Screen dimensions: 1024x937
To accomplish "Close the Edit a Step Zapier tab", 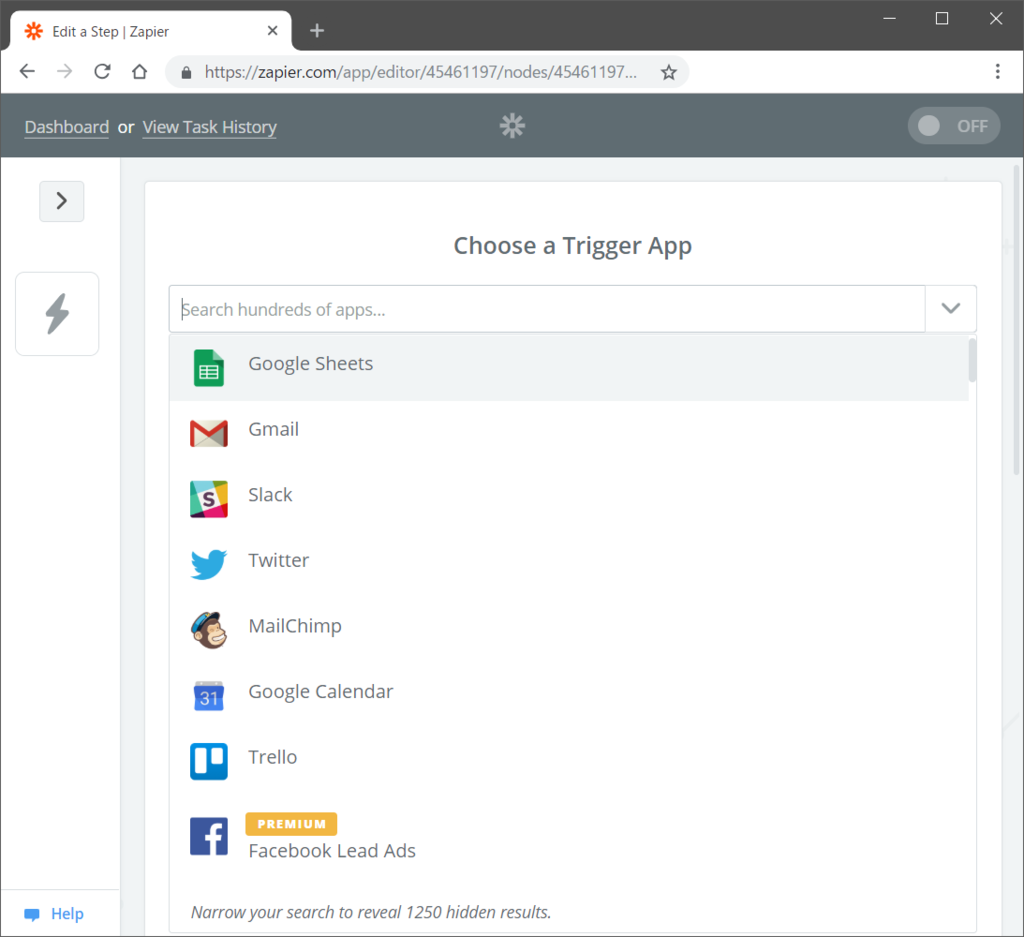I will [x=272, y=31].
